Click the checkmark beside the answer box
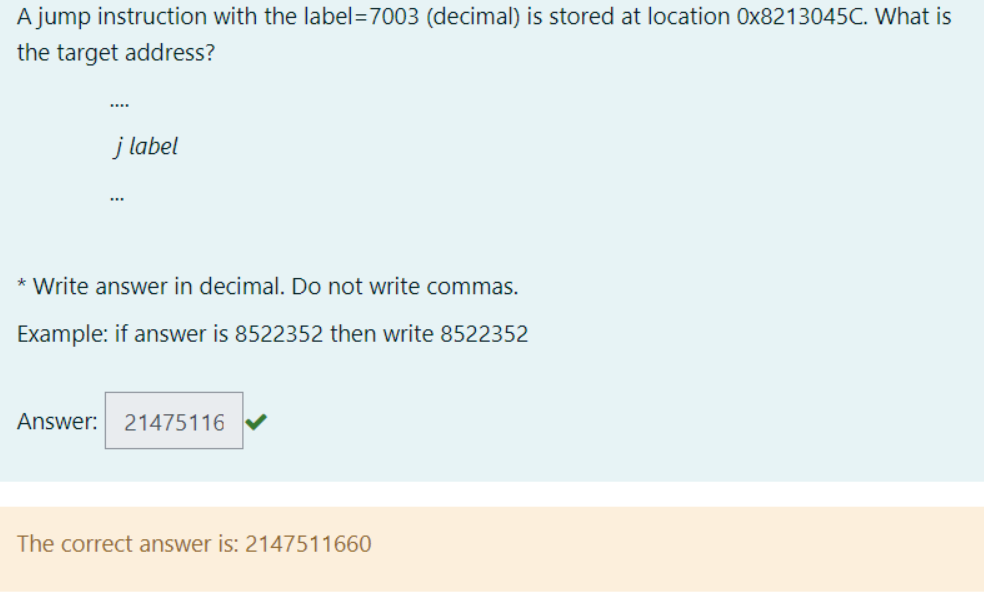The height and width of the screenshot is (592, 984). (256, 421)
